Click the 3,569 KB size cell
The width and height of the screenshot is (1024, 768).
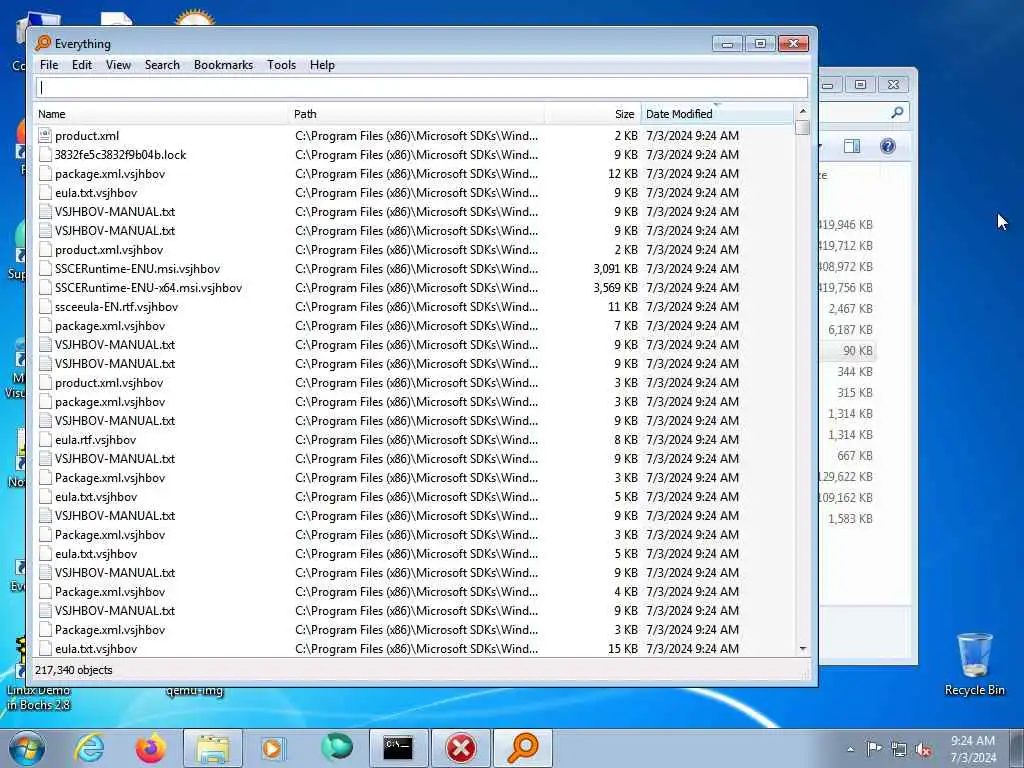615,287
